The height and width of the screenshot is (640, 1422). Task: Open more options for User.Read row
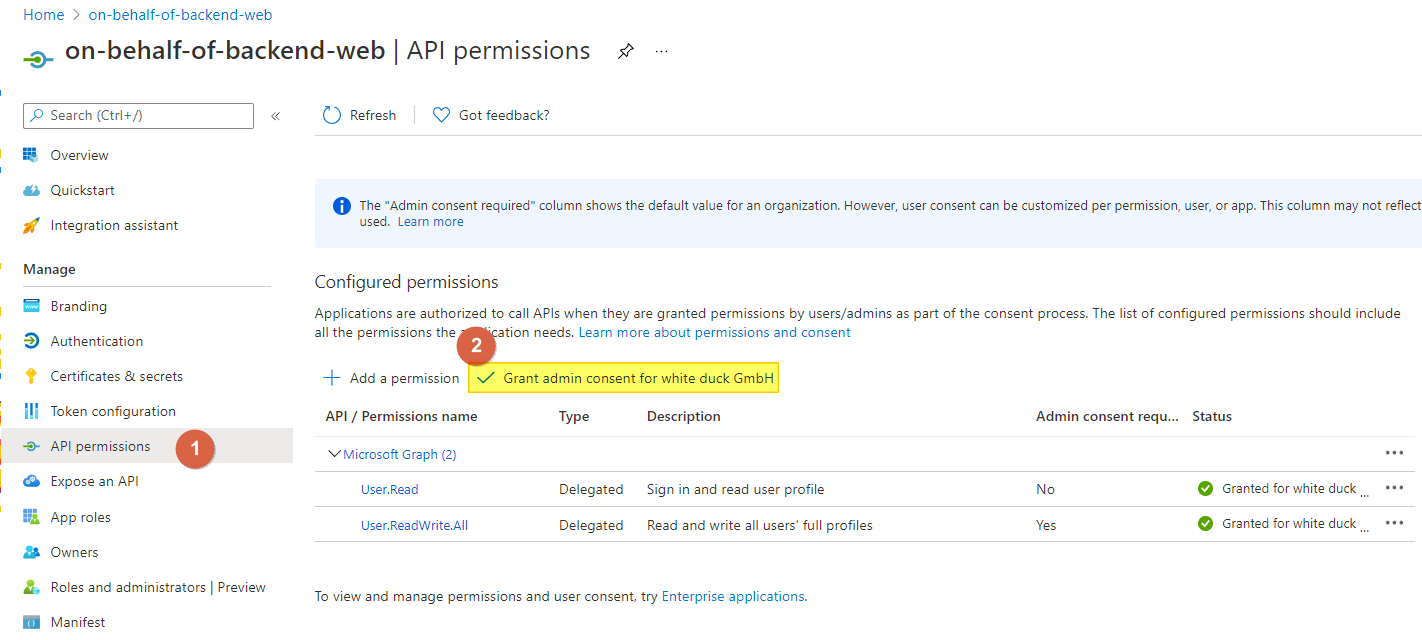point(1394,488)
